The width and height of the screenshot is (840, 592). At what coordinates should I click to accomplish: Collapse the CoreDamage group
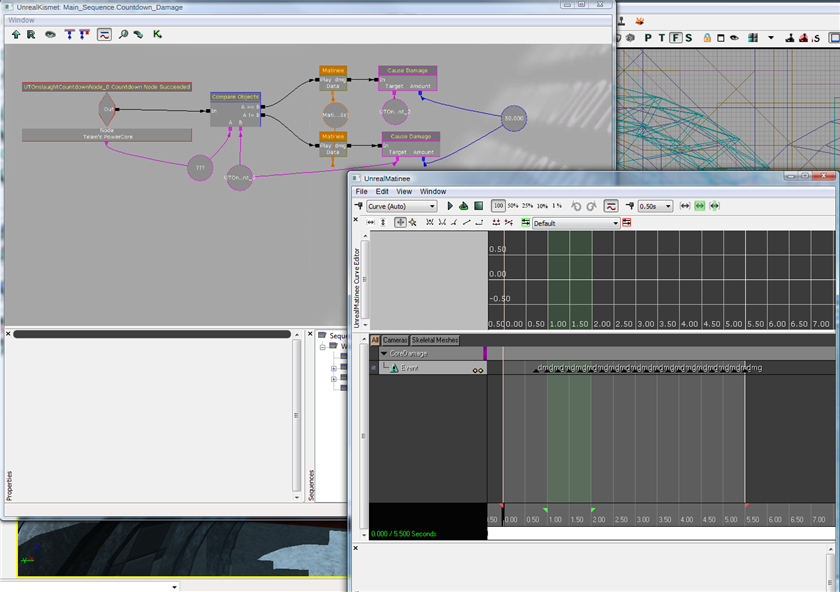pos(384,354)
